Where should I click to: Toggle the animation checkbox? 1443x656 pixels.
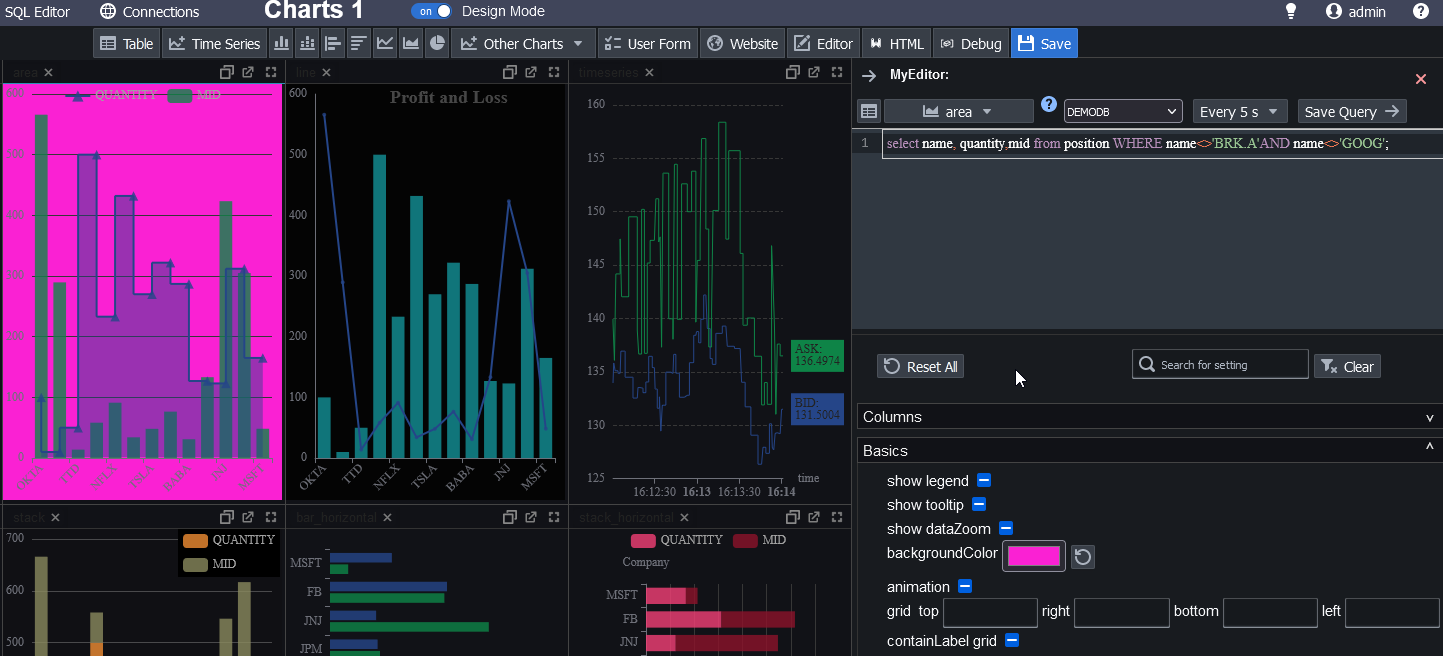(965, 587)
